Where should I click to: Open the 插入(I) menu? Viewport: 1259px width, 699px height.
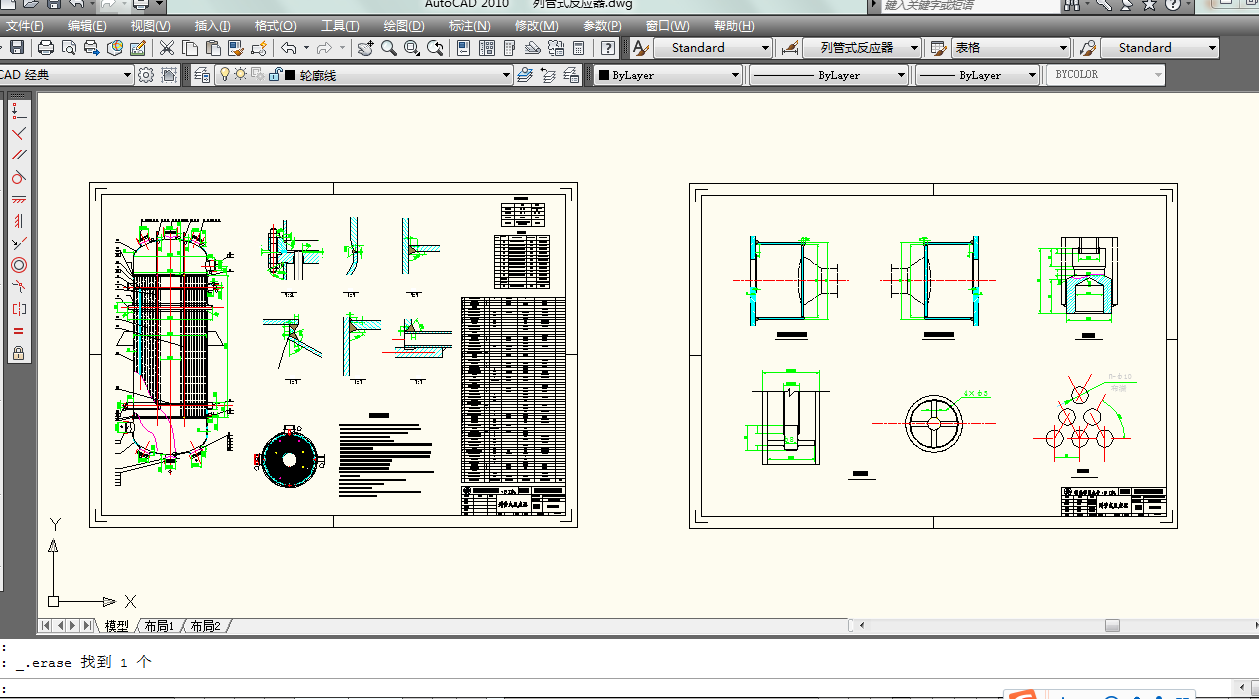click(212, 26)
